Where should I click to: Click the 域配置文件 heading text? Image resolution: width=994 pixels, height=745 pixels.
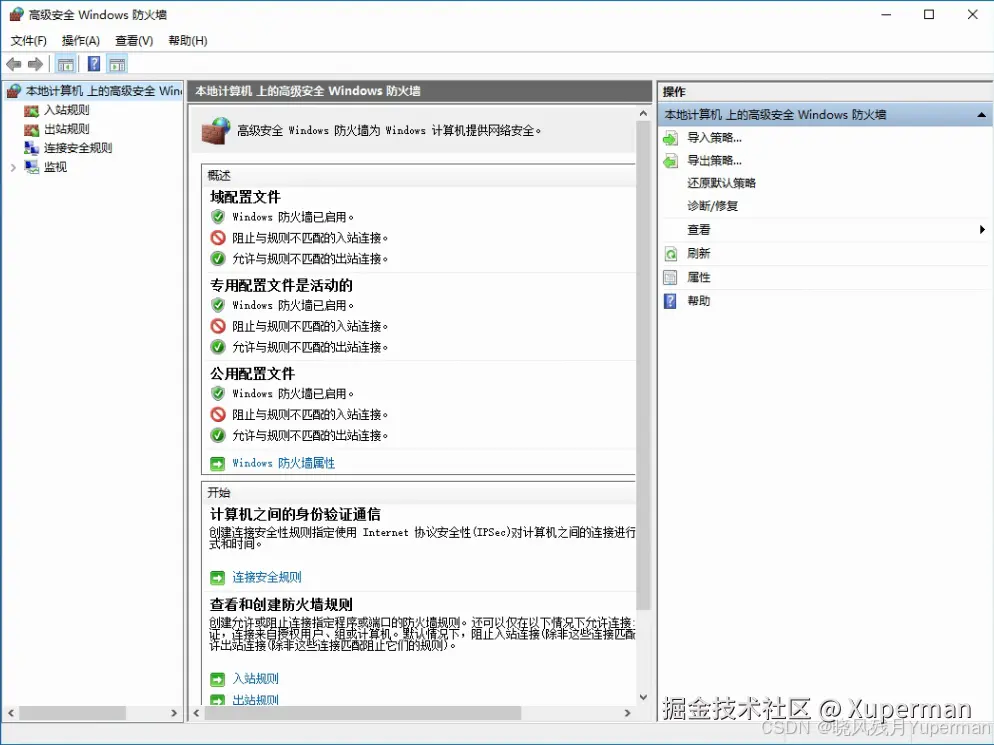coord(245,197)
